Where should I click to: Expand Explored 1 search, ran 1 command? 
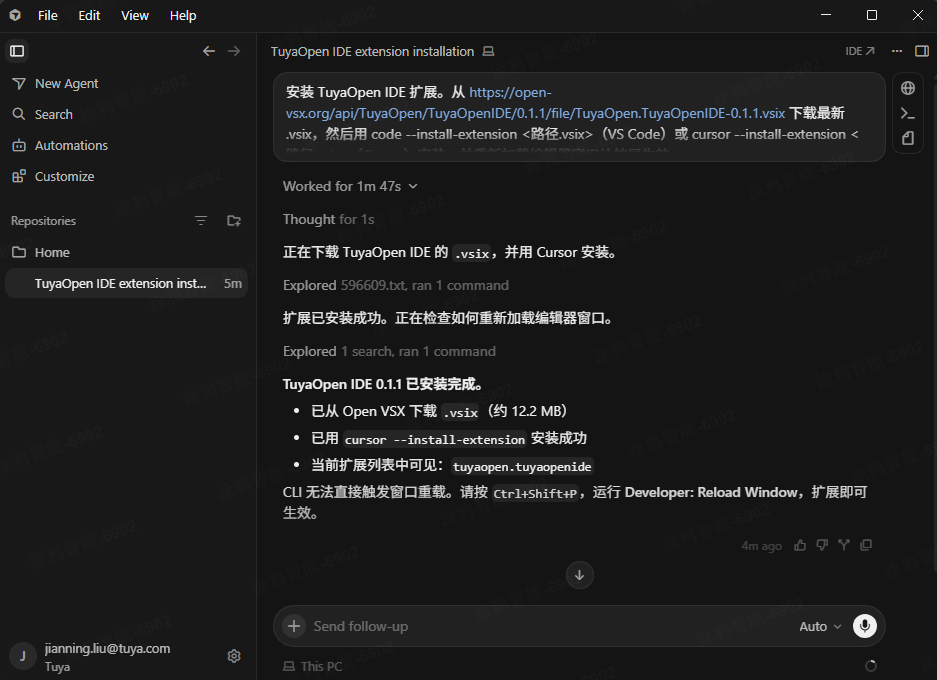[389, 351]
